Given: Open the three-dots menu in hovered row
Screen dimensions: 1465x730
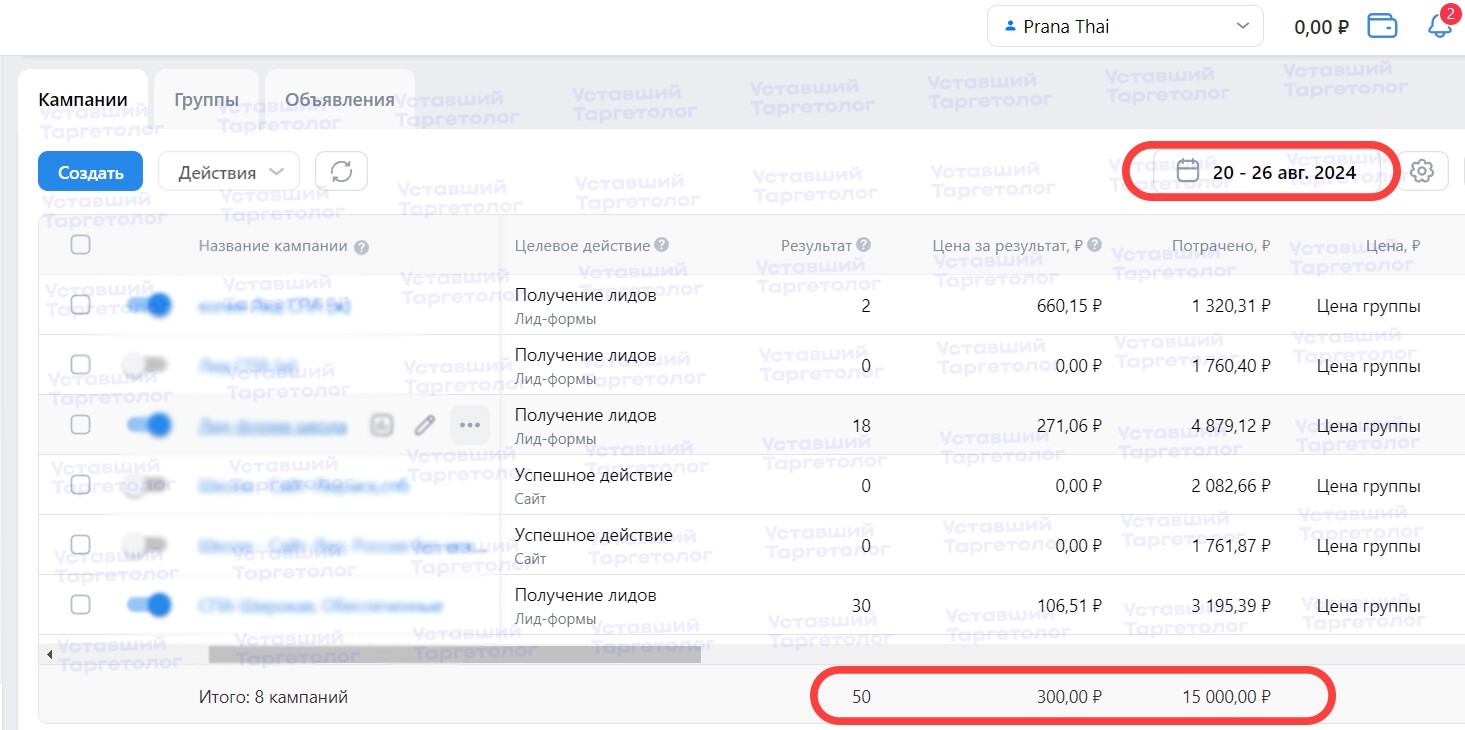Looking at the screenshot, I should (469, 426).
